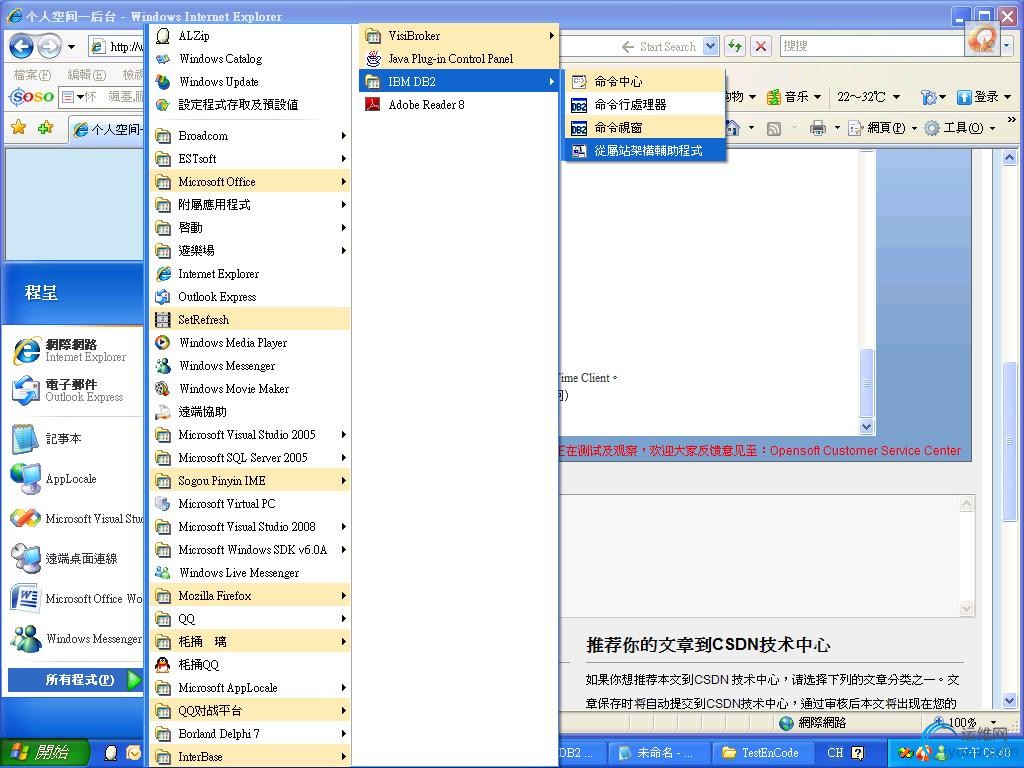The image size is (1024, 768).
Task: Select 從屬站架構輔助程式 menu entry
Action: click(645, 151)
